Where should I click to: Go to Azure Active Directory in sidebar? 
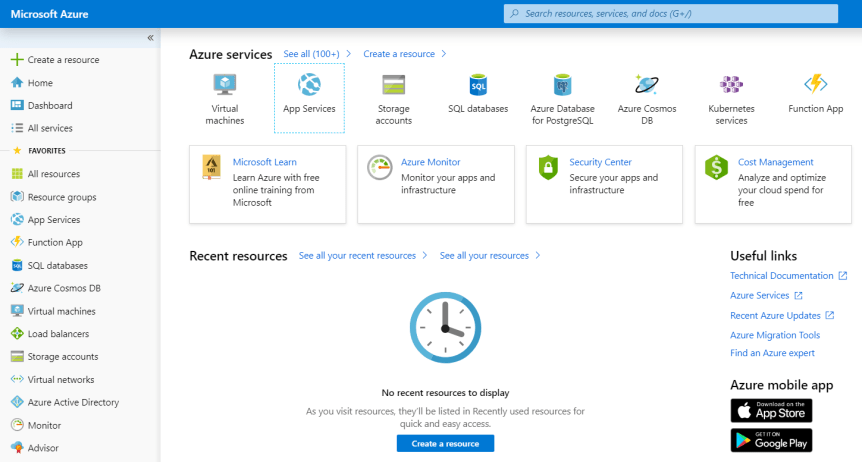72,402
